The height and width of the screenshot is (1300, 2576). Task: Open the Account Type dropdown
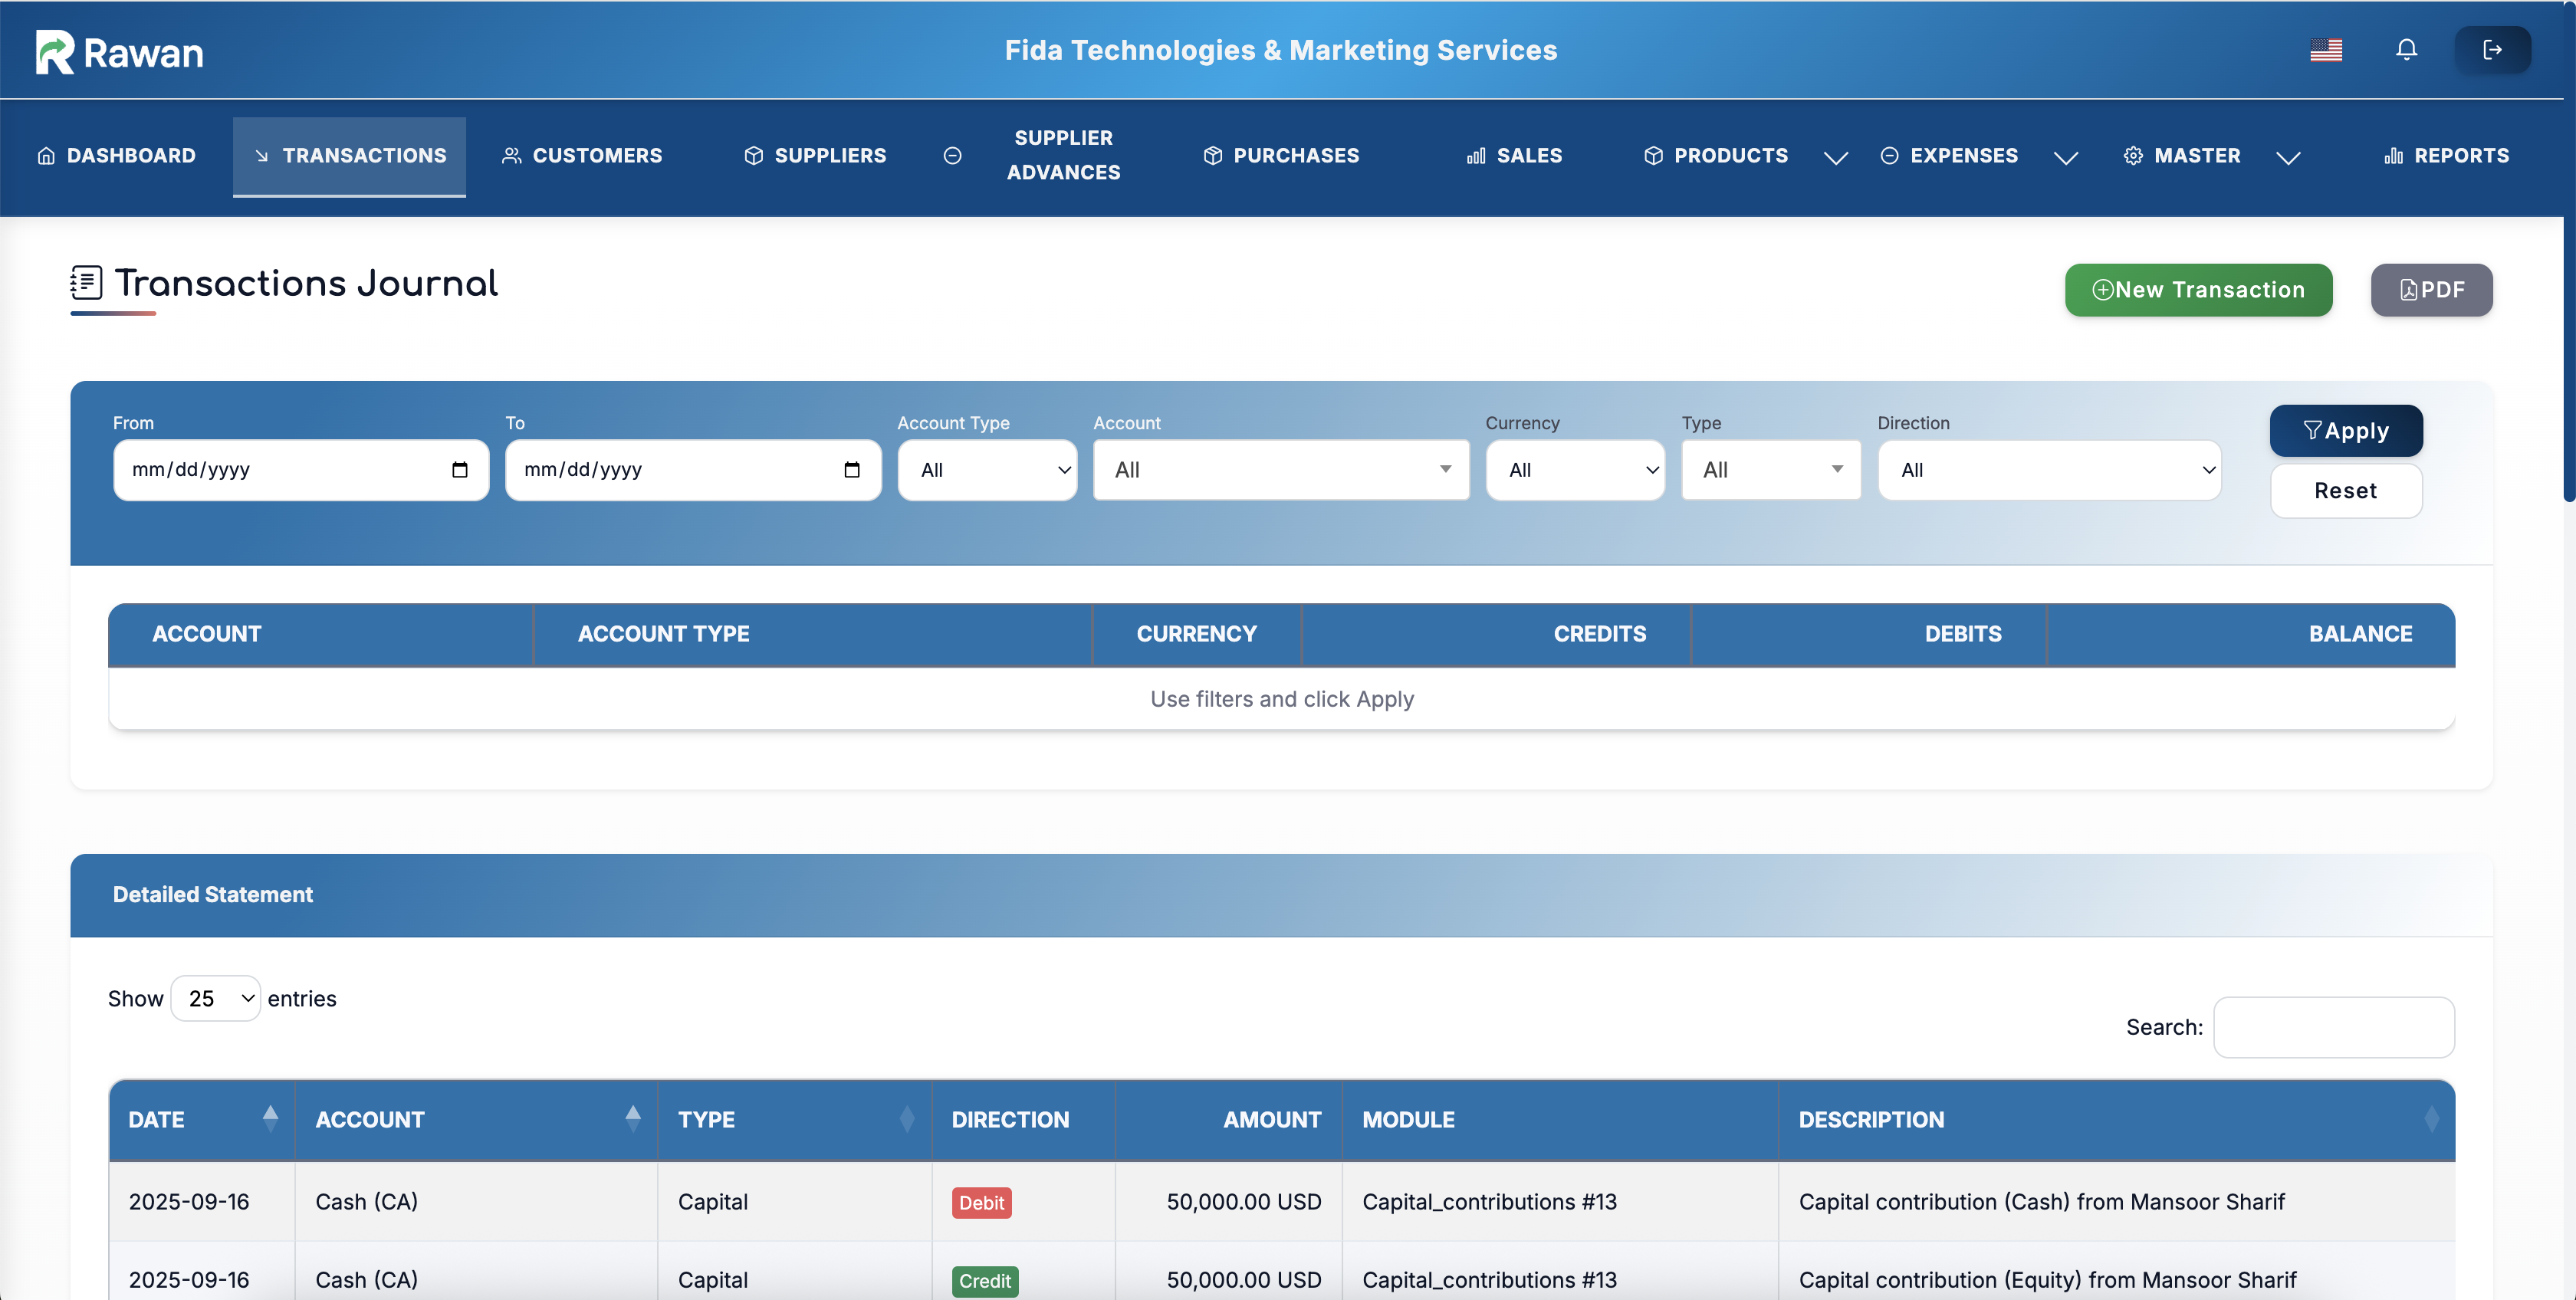click(x=987, y=470)
